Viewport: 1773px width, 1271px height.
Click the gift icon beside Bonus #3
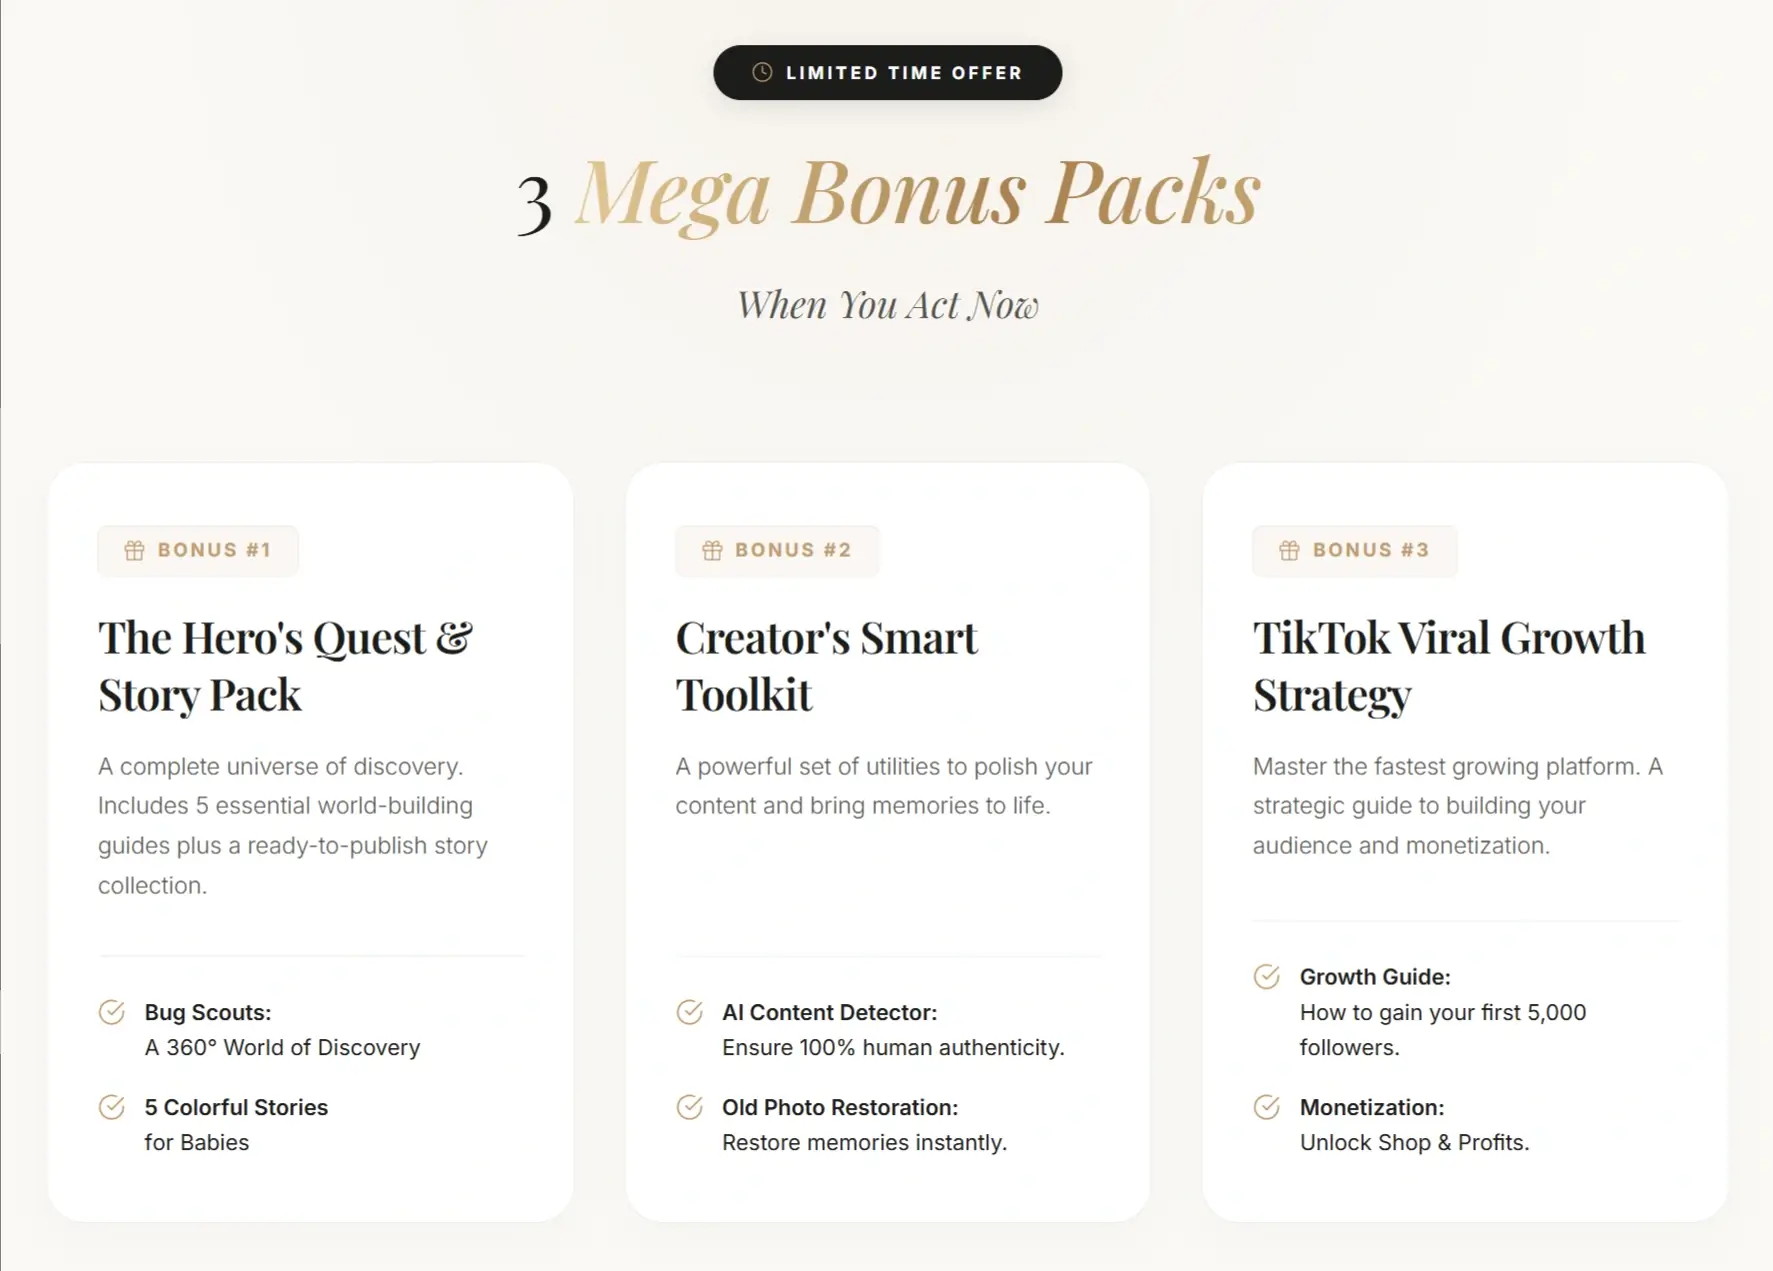click(1289, 550)
